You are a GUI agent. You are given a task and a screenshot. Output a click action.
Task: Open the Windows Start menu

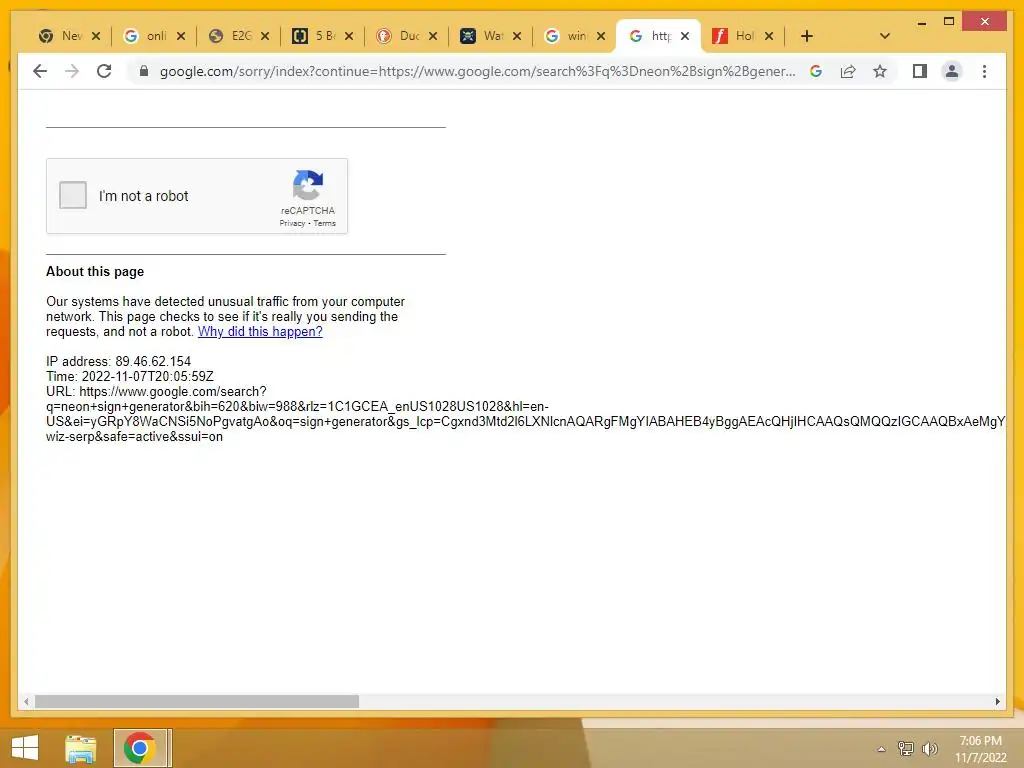point(25,748)
